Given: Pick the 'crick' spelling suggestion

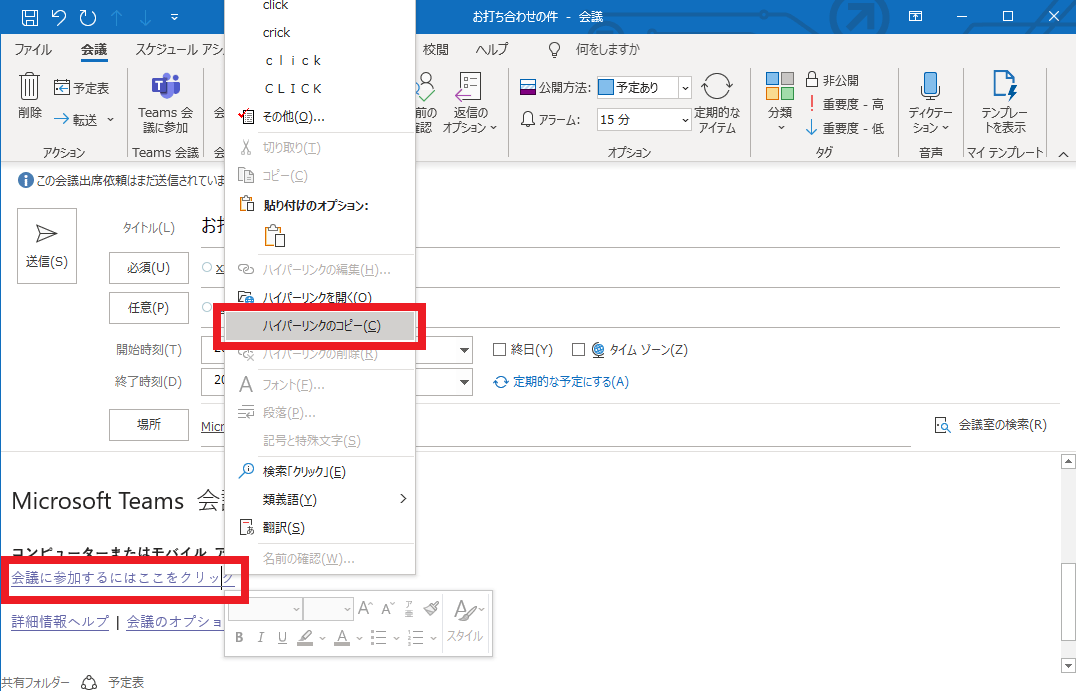Looking at the screenshot, I should (277, 32).
